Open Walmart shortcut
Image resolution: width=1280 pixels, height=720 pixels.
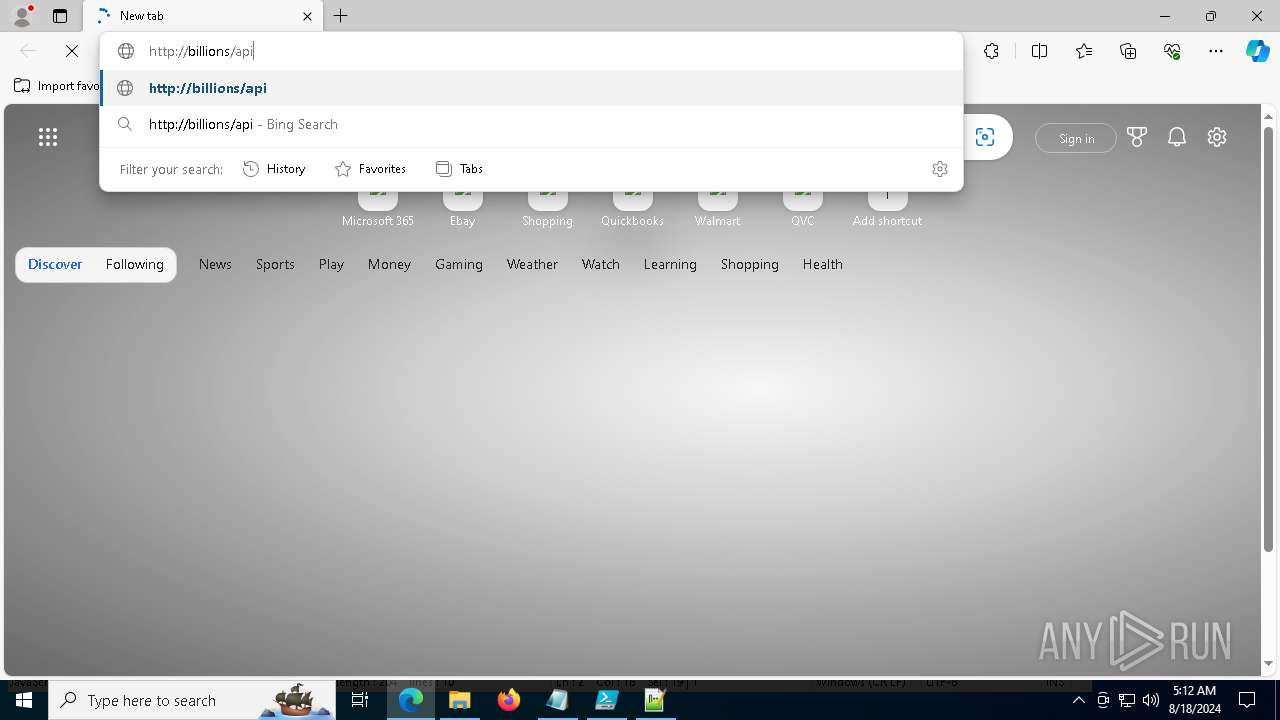coord(717,208)
